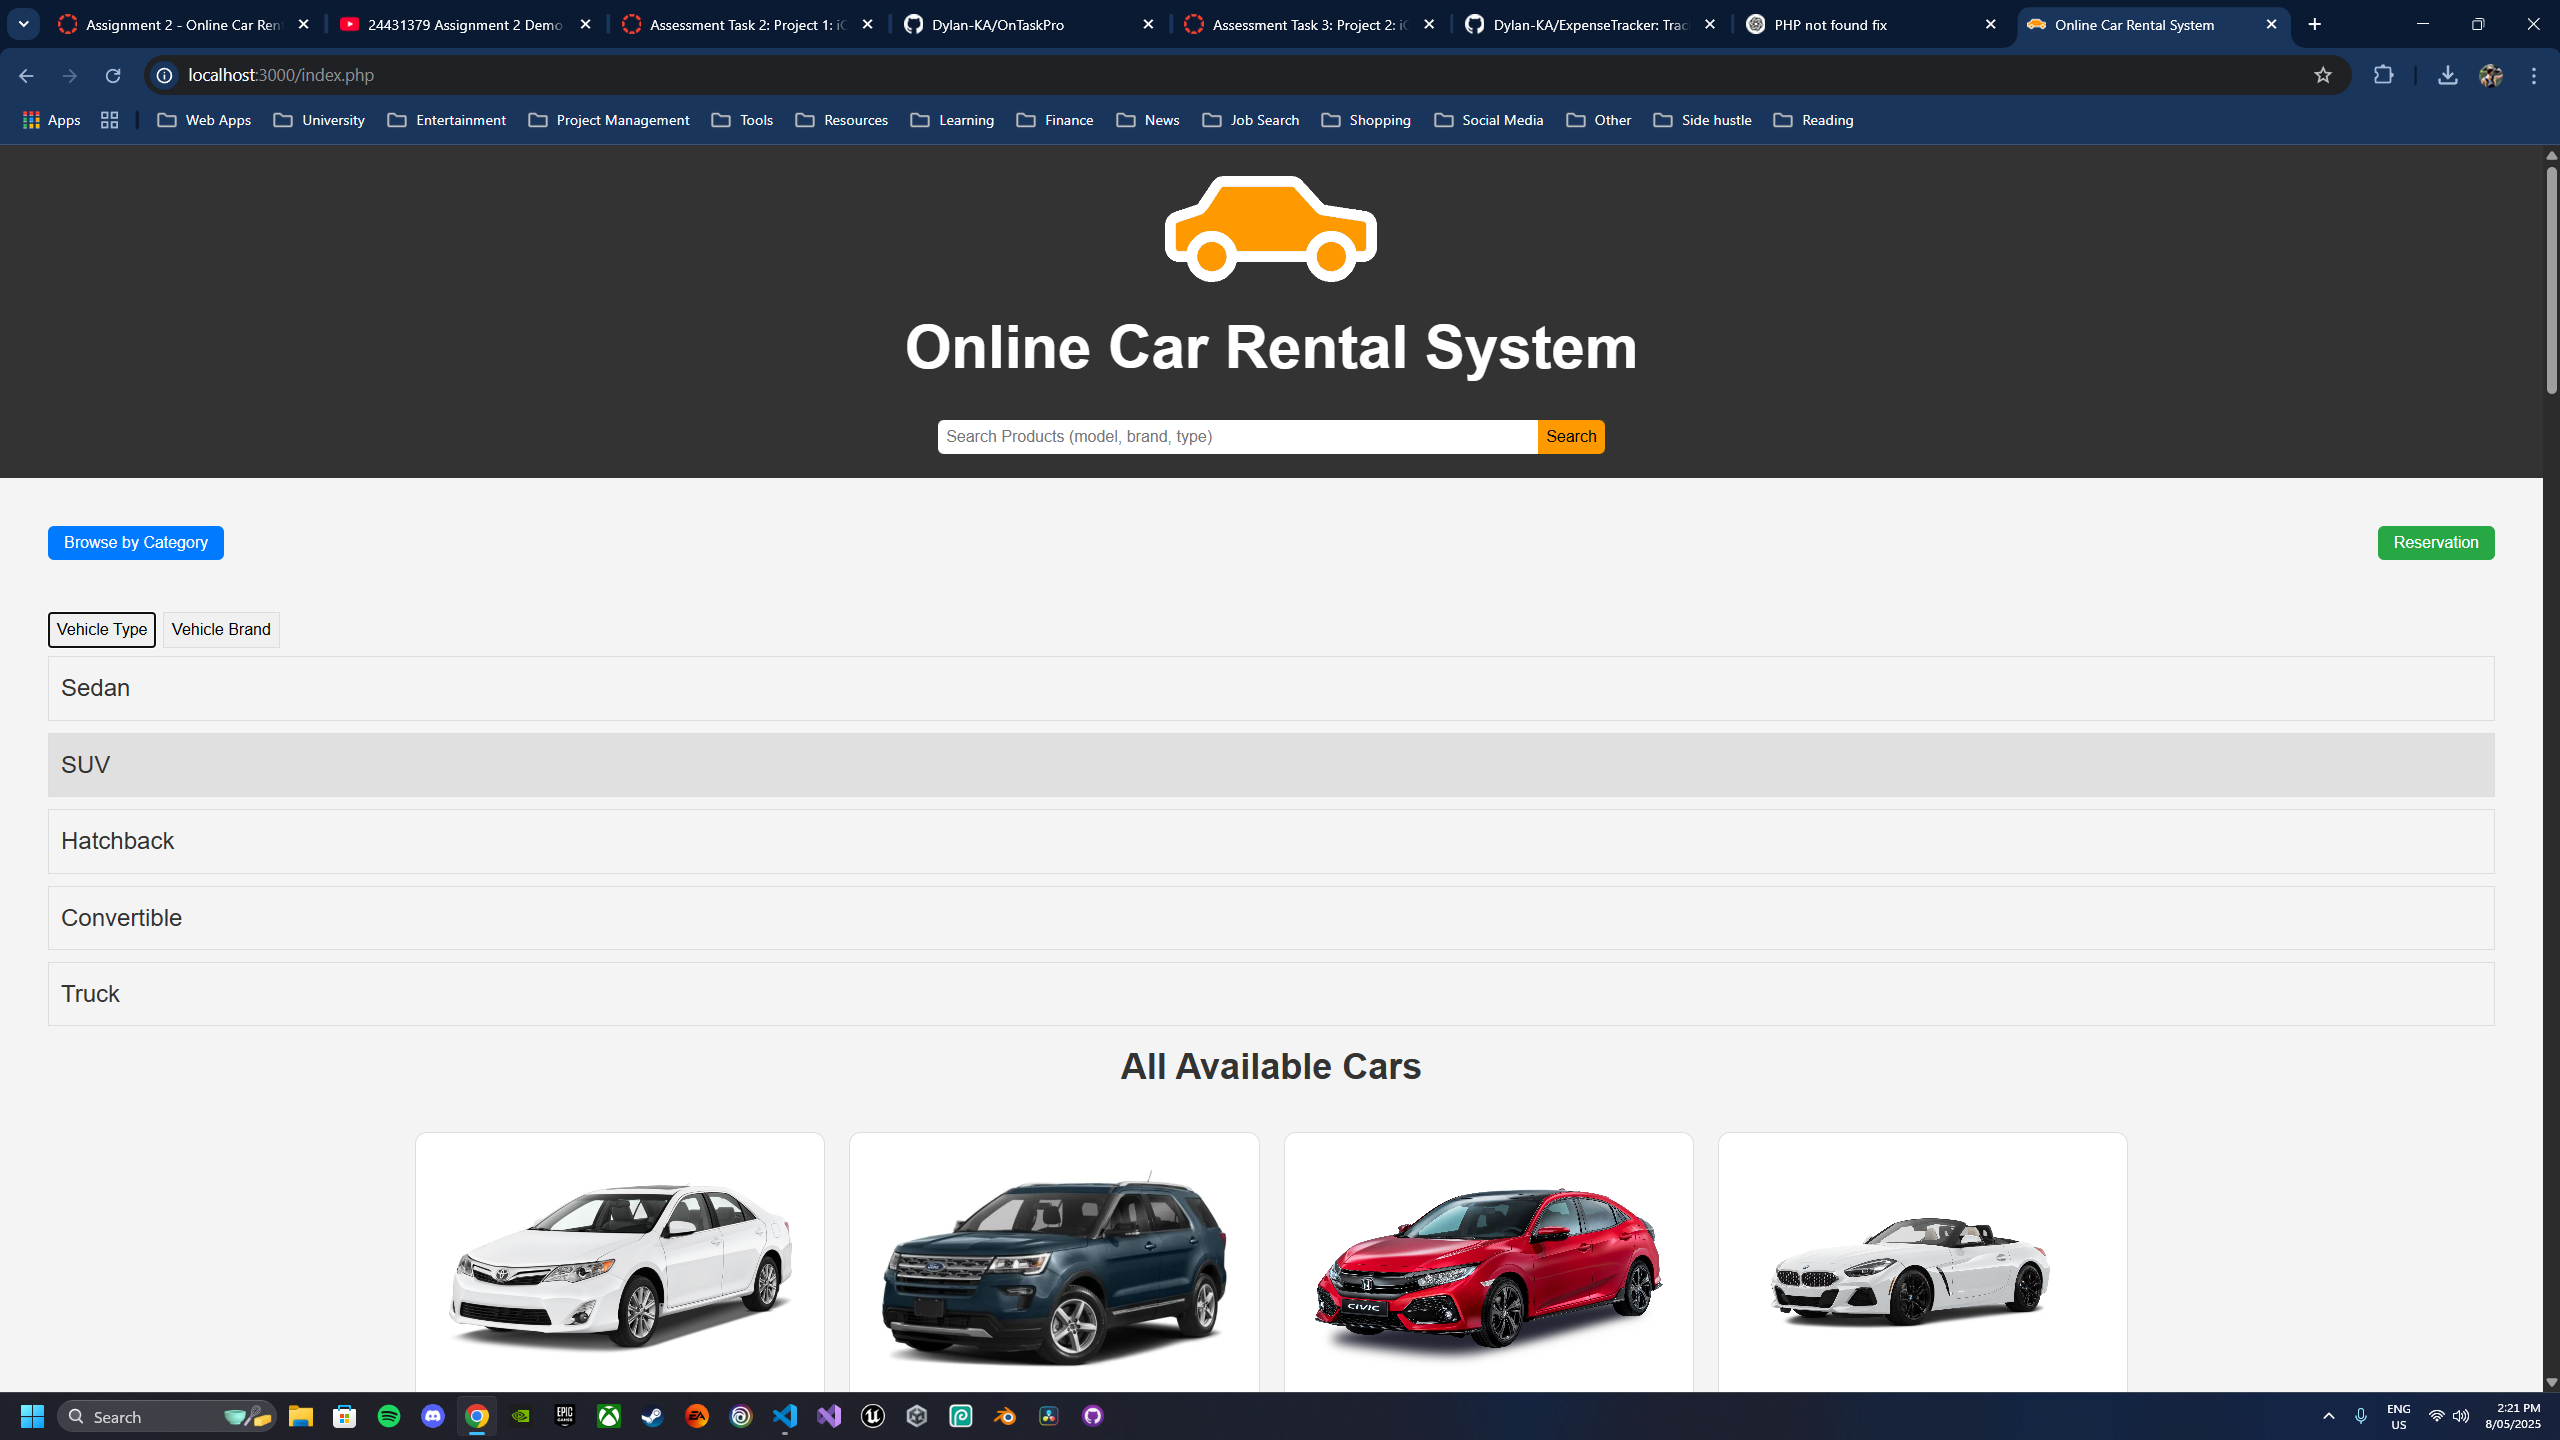The width and height of the screenshot is (2560, 1440).
Task: Open Side hustle bookmarks folder
Action: tap(1702, 120)
